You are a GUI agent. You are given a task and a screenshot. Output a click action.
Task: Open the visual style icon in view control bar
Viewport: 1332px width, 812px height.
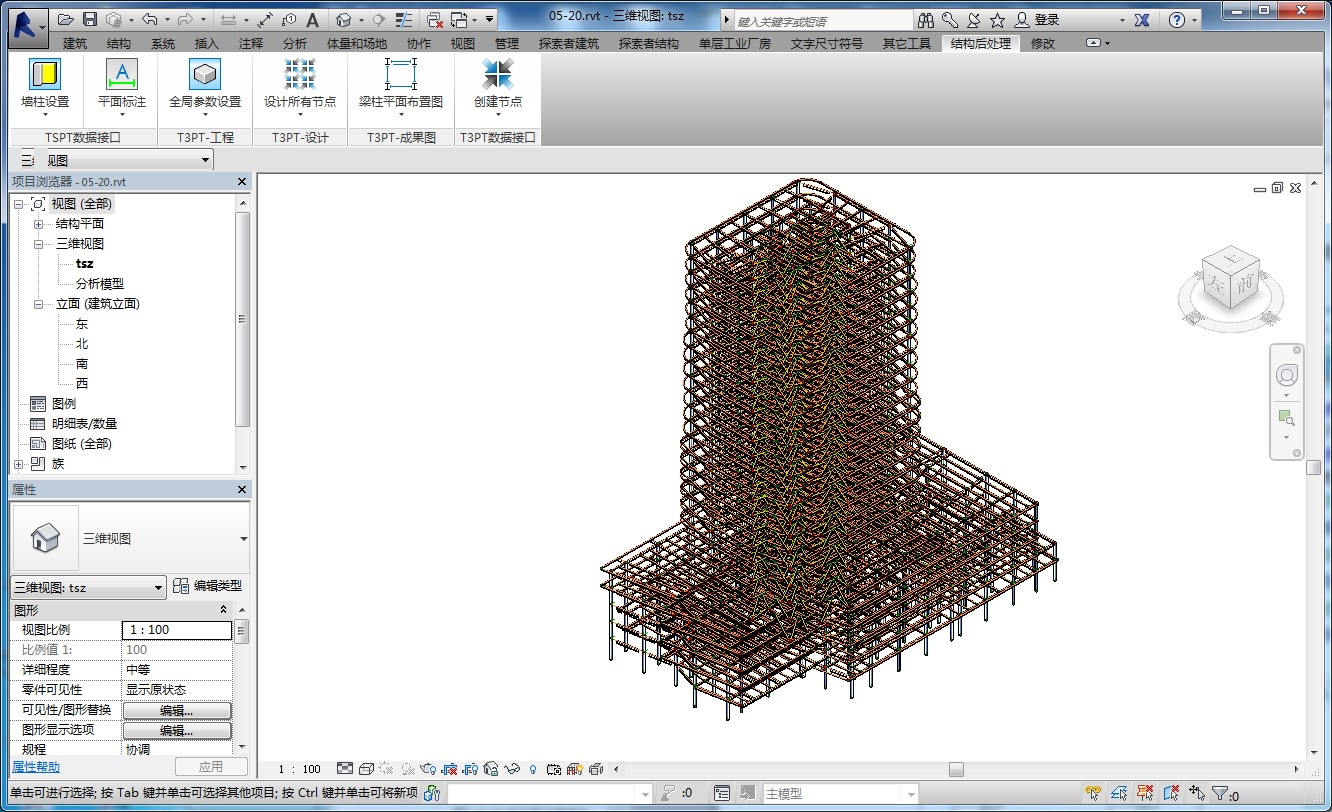[x=367, y=769]
